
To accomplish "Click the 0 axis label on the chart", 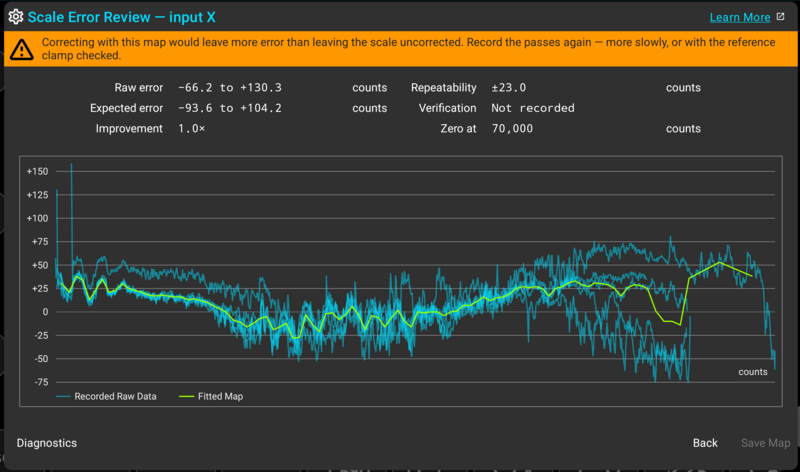I will tap(45, 312).
